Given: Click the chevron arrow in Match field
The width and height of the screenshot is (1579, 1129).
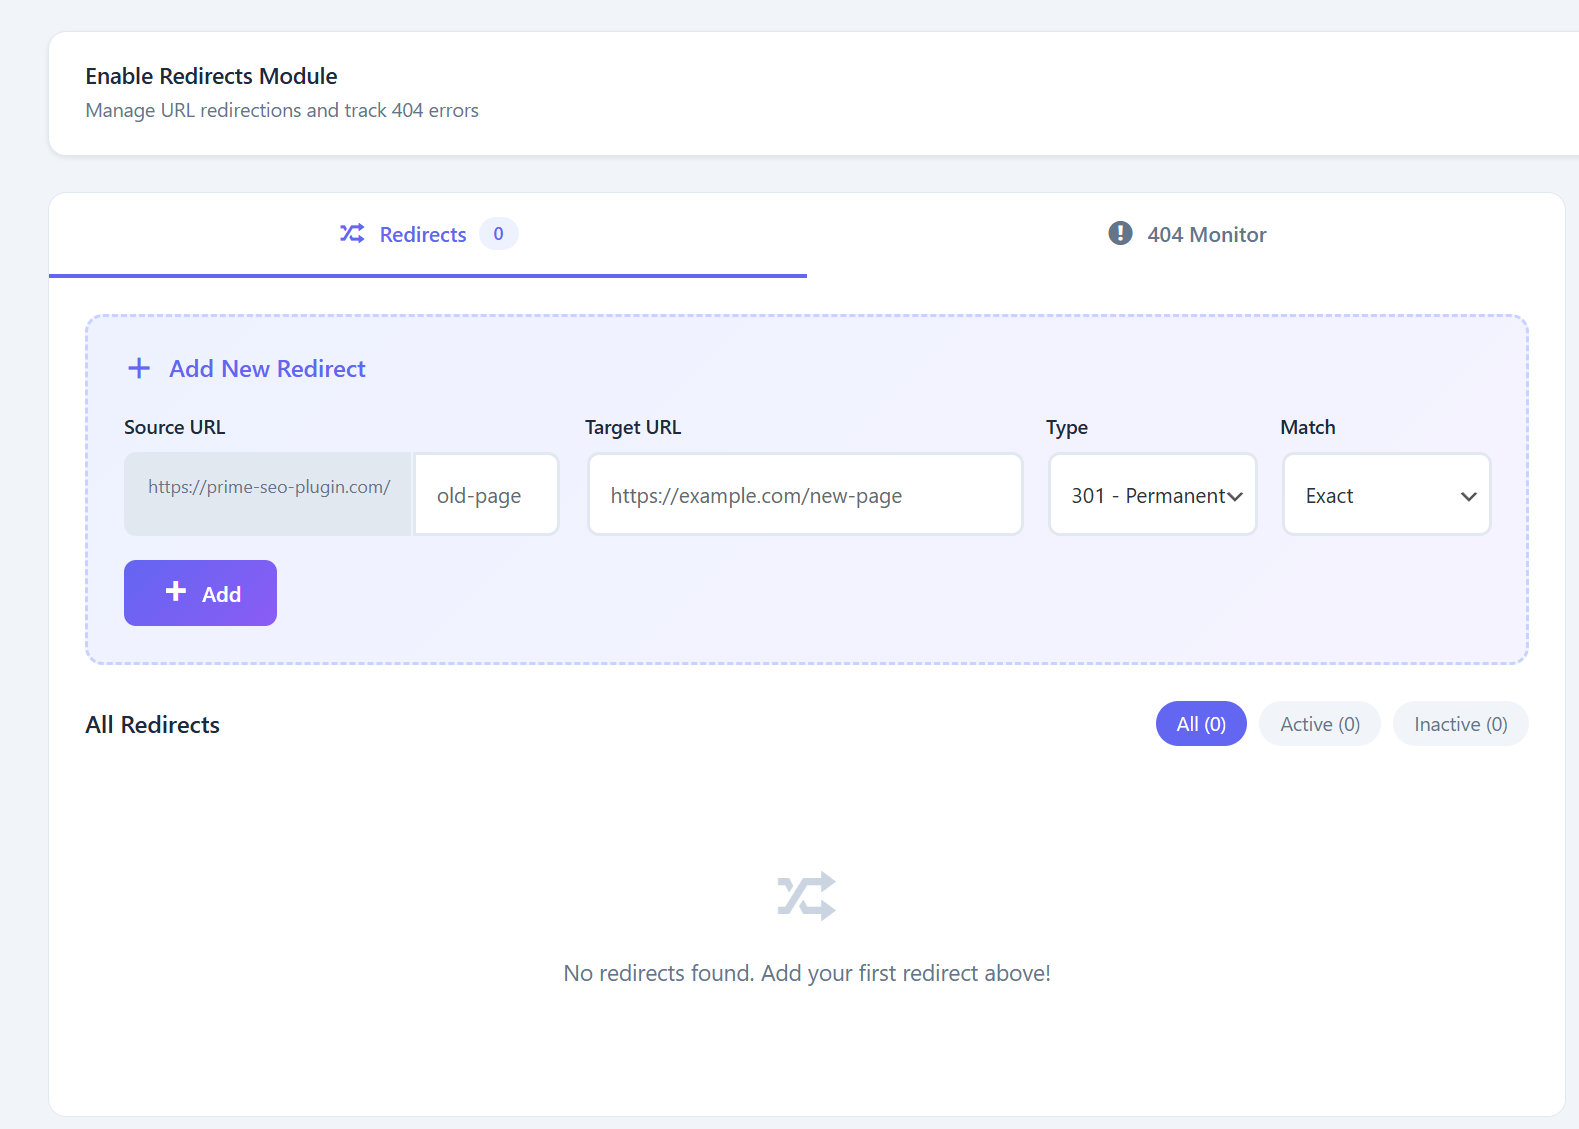Looking at the screenshot, I should click(1468, 497).
